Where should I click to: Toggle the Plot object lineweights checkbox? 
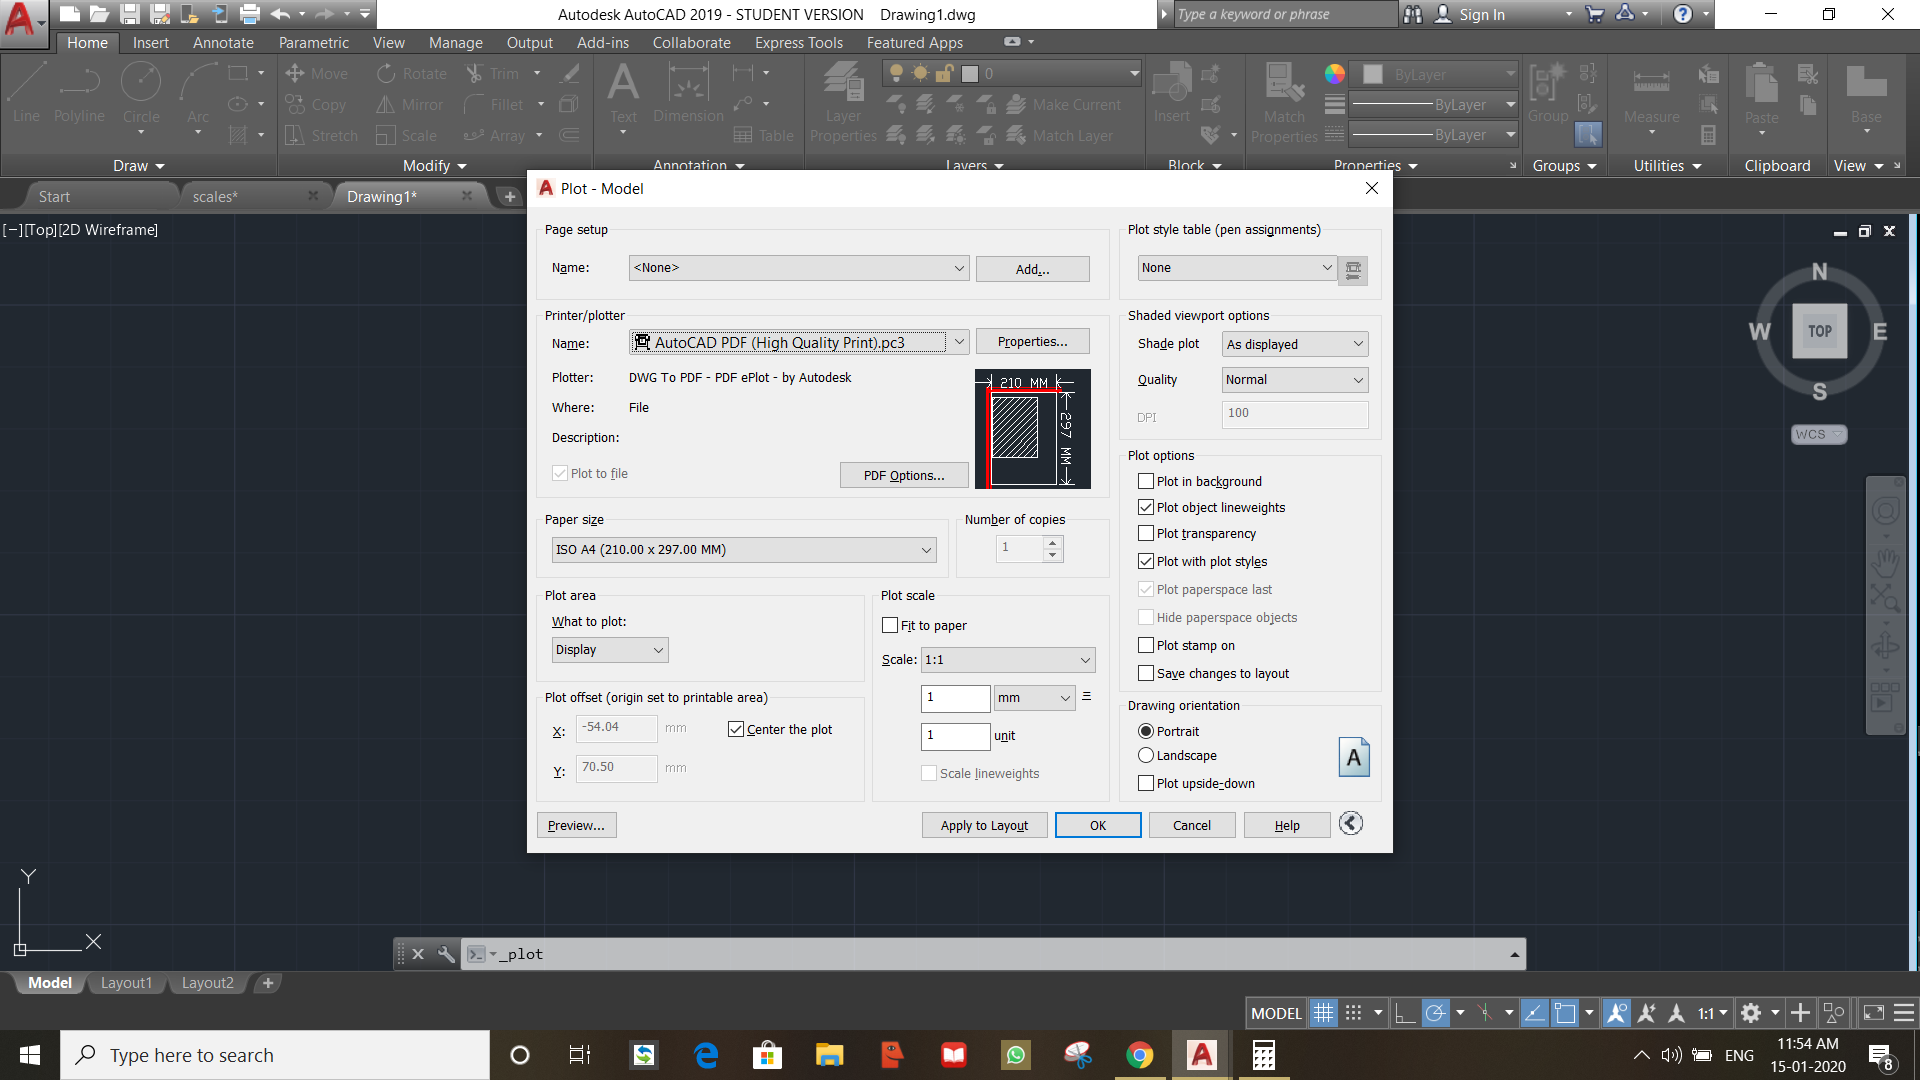click(x=1145, y=506)
